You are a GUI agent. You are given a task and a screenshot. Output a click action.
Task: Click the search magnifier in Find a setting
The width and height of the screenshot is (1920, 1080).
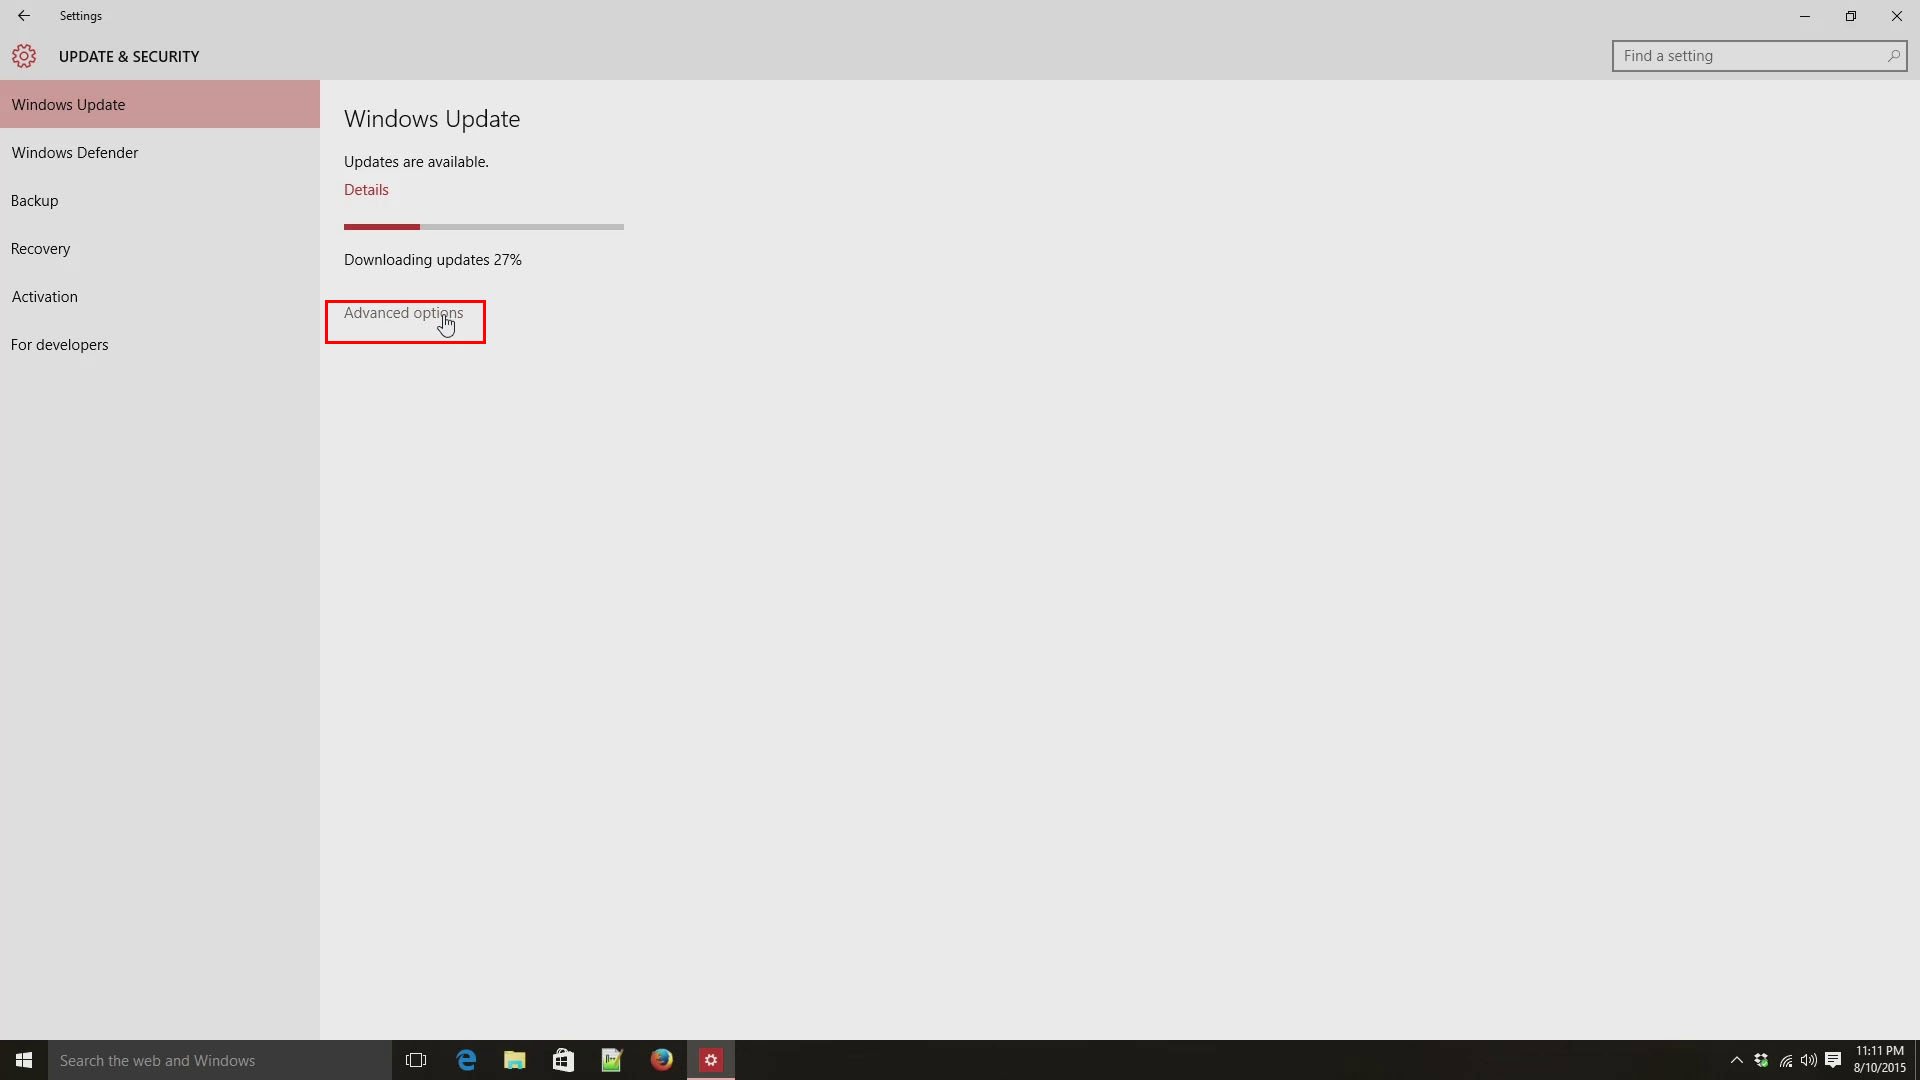(1893, 56)
